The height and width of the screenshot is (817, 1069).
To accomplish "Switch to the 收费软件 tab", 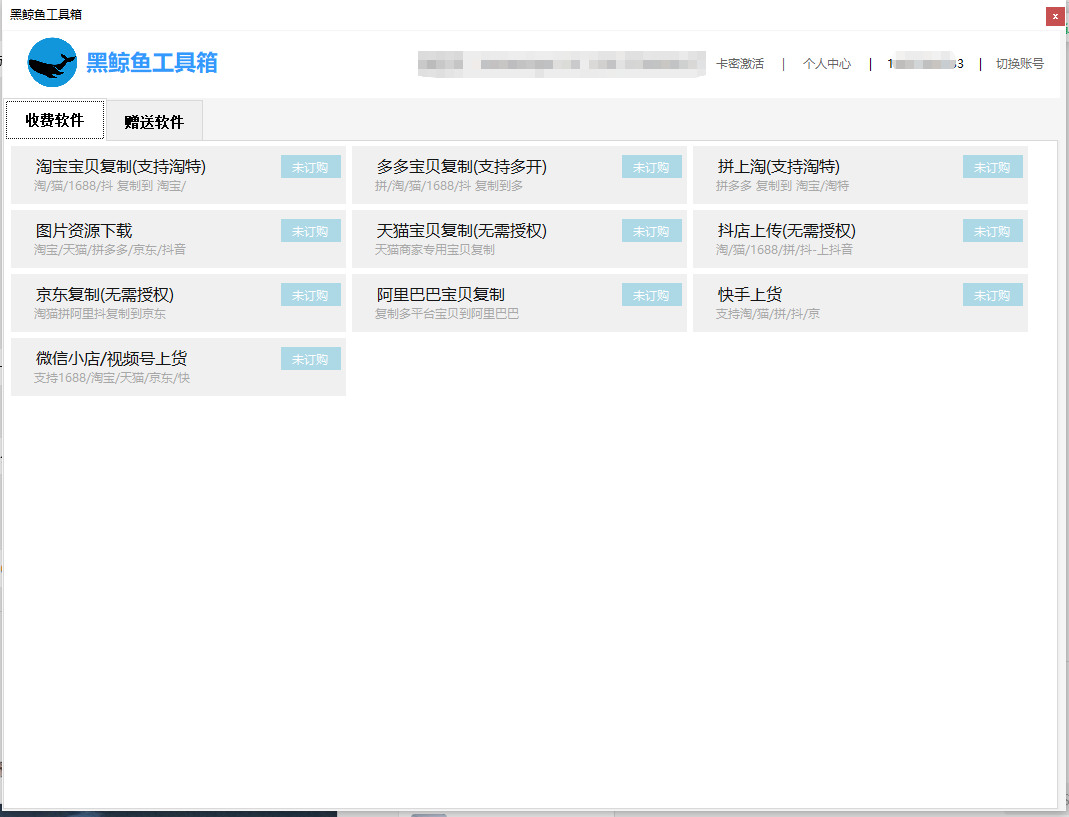I will [55, 120].
